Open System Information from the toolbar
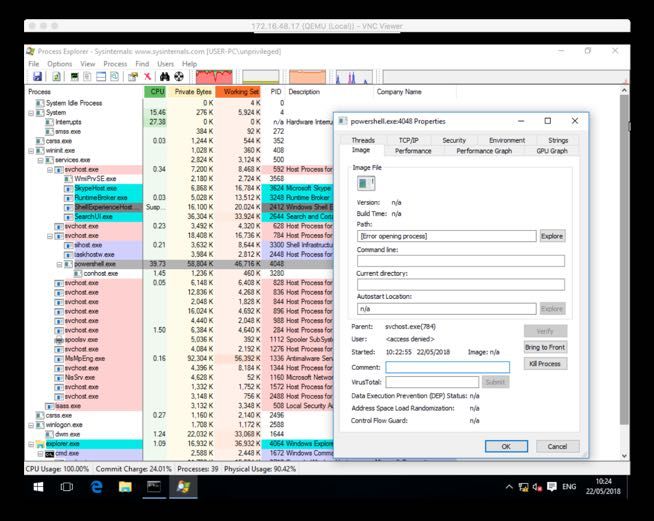This screenshot has height=521, width=654. tap(75, 77)
